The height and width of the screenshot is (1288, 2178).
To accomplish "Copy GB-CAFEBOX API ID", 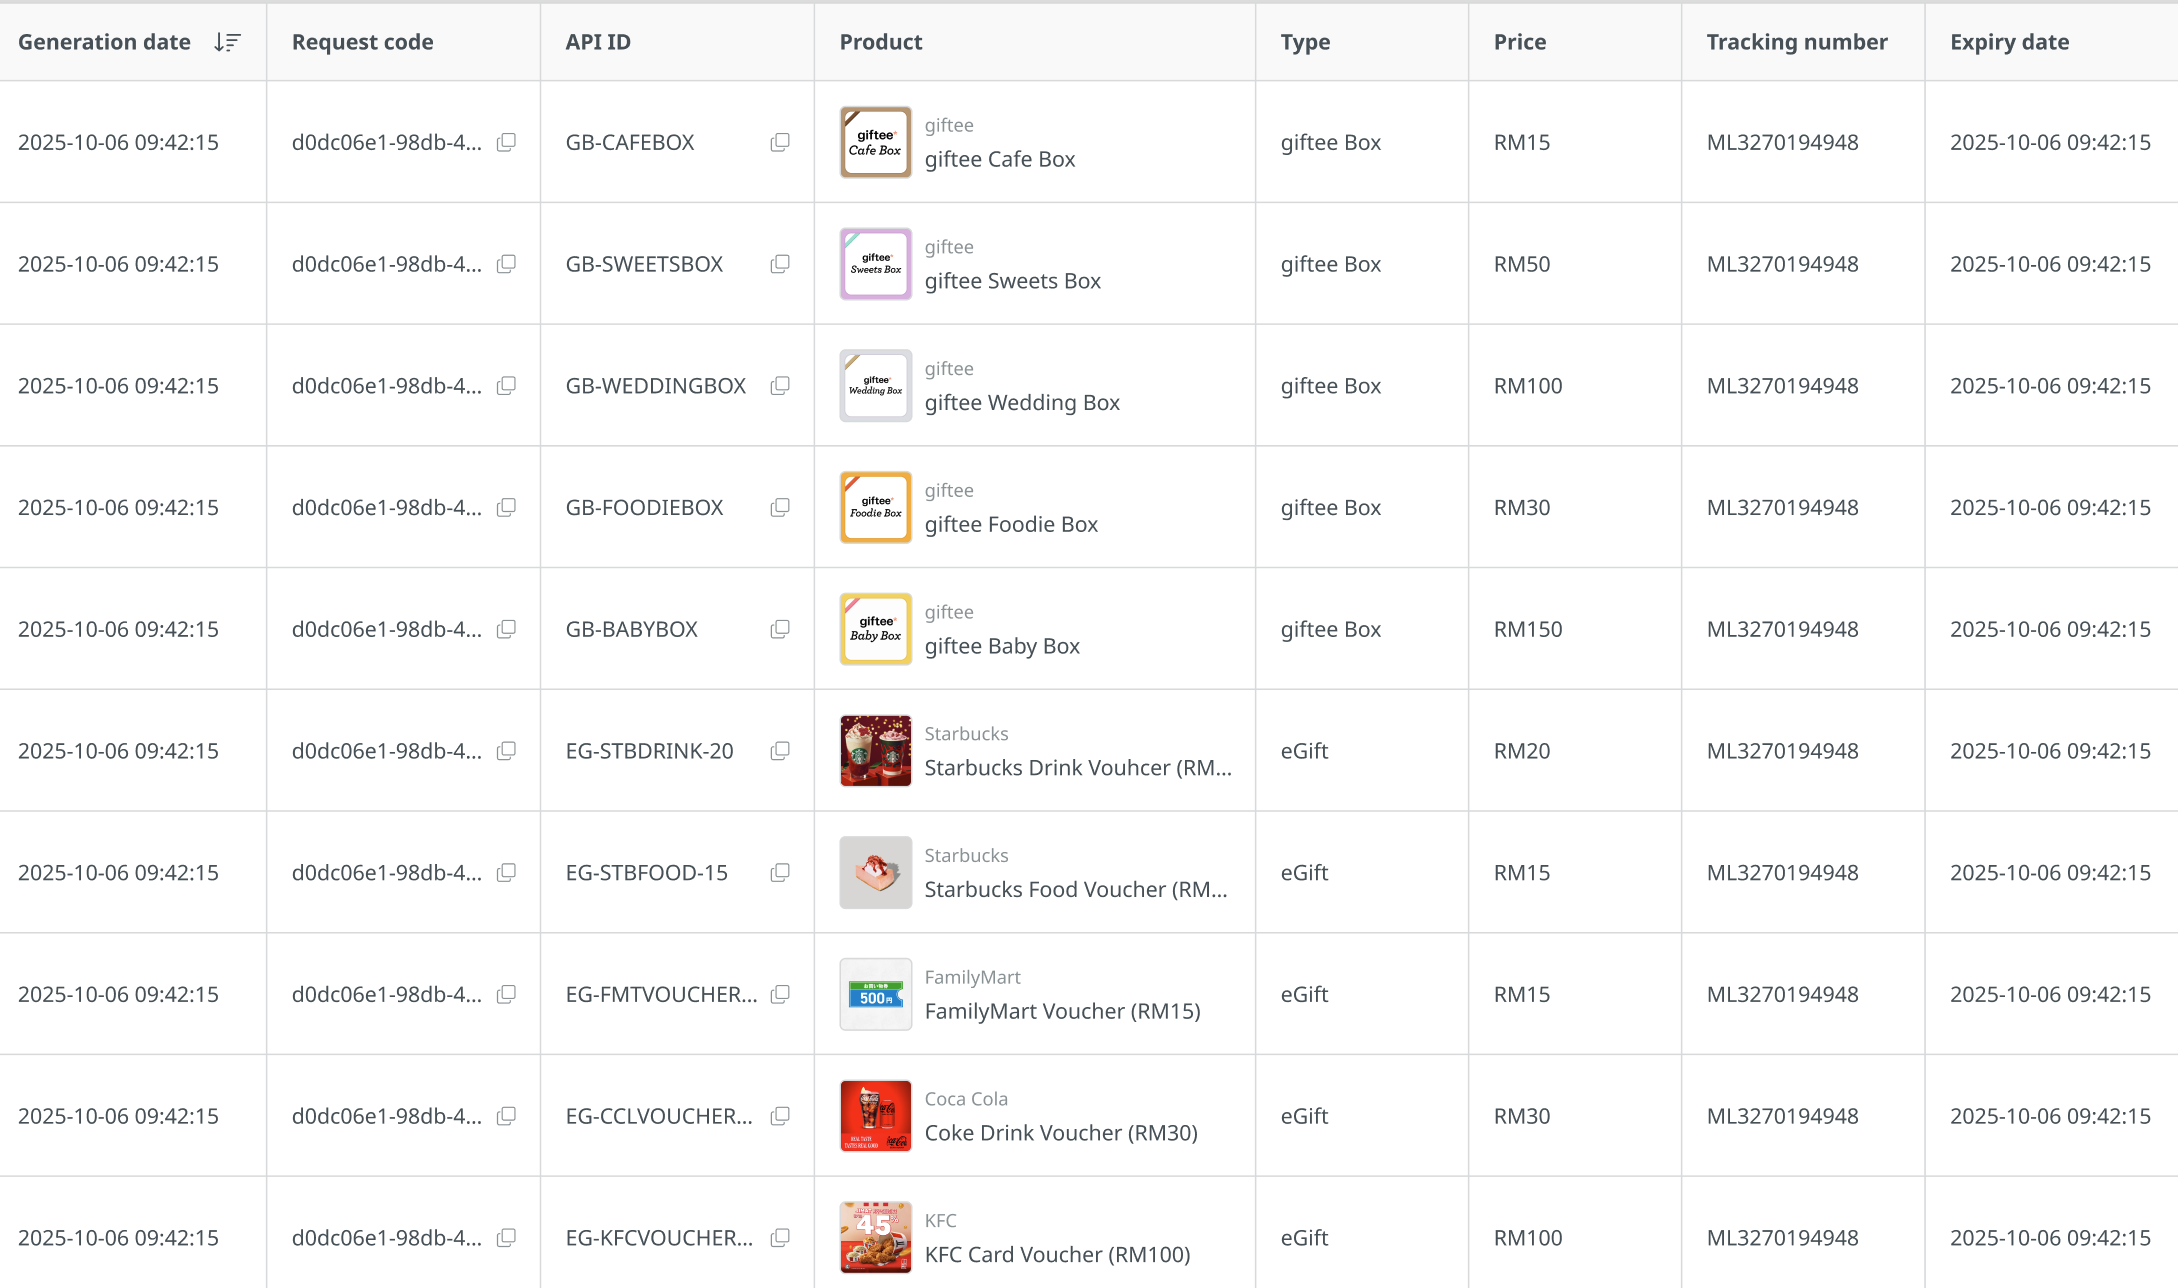I will [780, 142].
